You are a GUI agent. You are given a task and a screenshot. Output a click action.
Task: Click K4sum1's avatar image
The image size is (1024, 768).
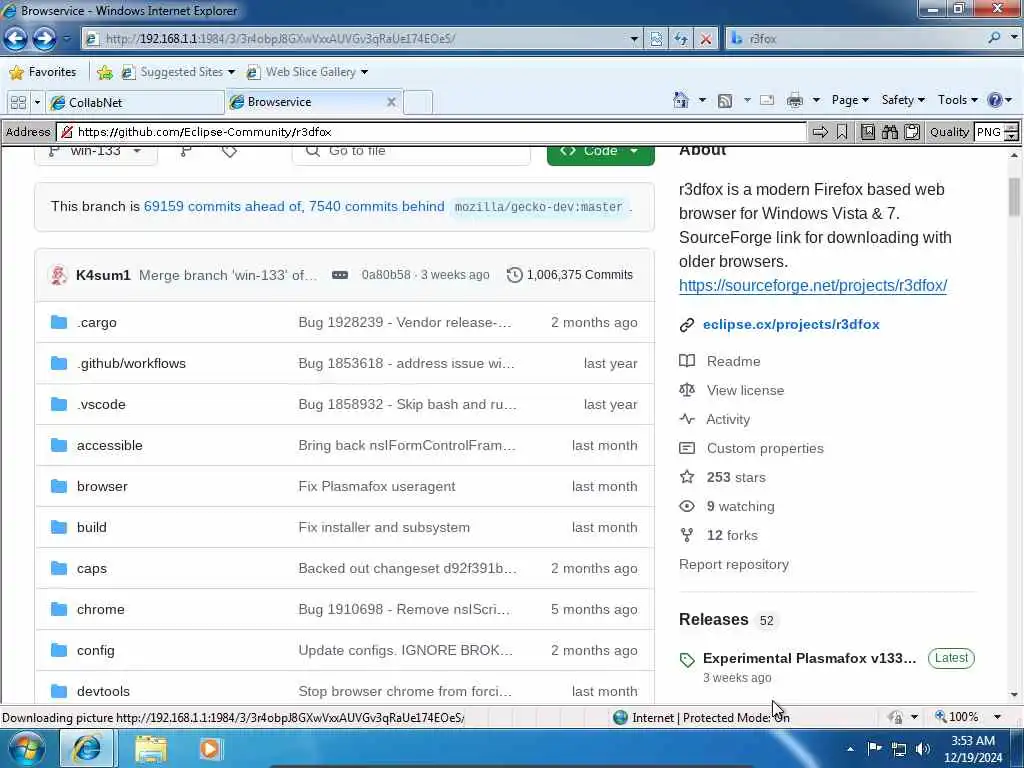59,275
